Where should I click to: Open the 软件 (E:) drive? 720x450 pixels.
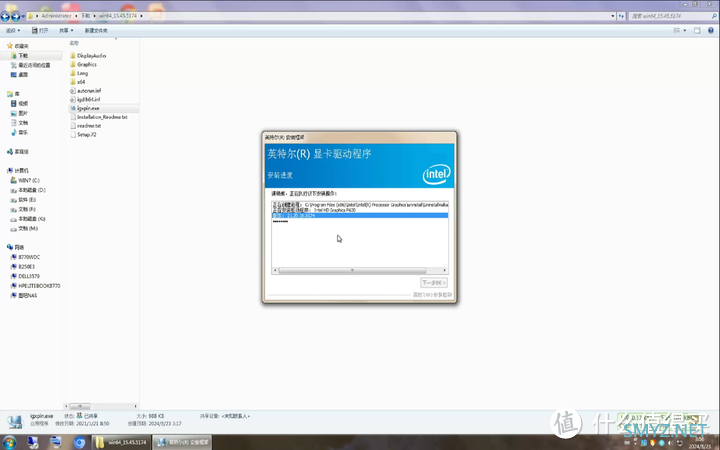pyautogui.click(x=23, y=200)
